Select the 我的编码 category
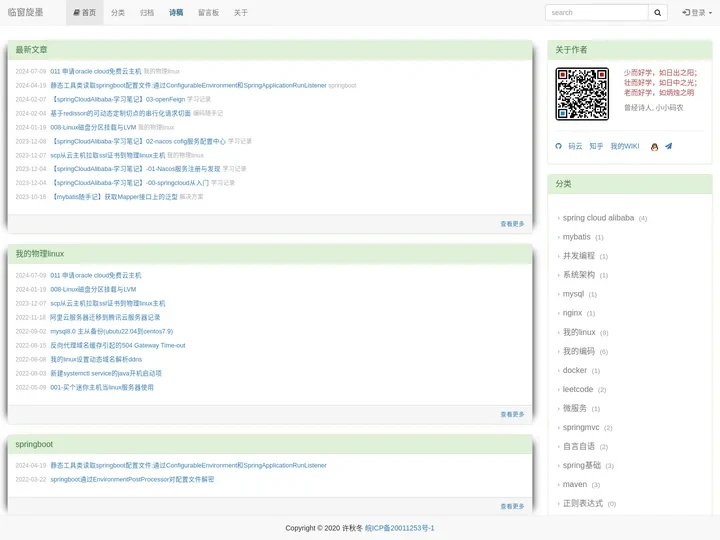The height and width of the screenshot is (540, 720). [x=579, y=351]
